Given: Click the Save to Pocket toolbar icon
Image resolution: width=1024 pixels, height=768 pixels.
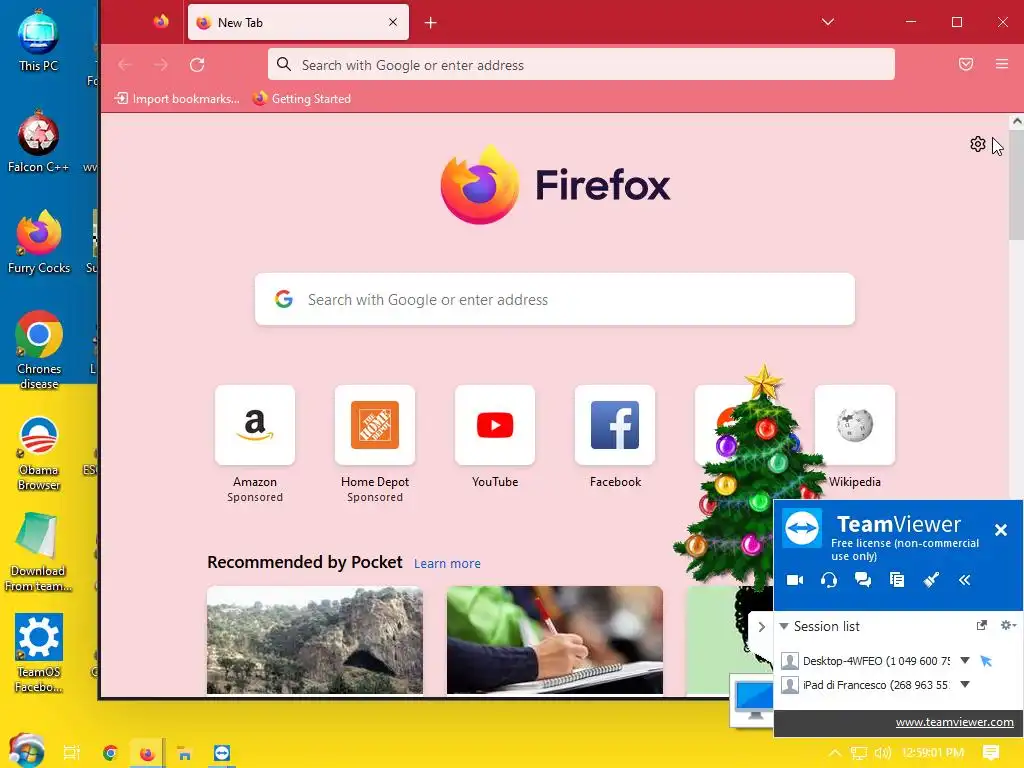Looking at the screenshot, I should point(966,64).
